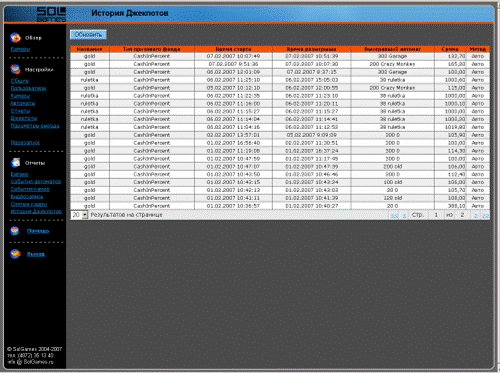Go to previous page with single « link
Image resolution: width=500 pixels, height=373 pixels.
[404, 216]
